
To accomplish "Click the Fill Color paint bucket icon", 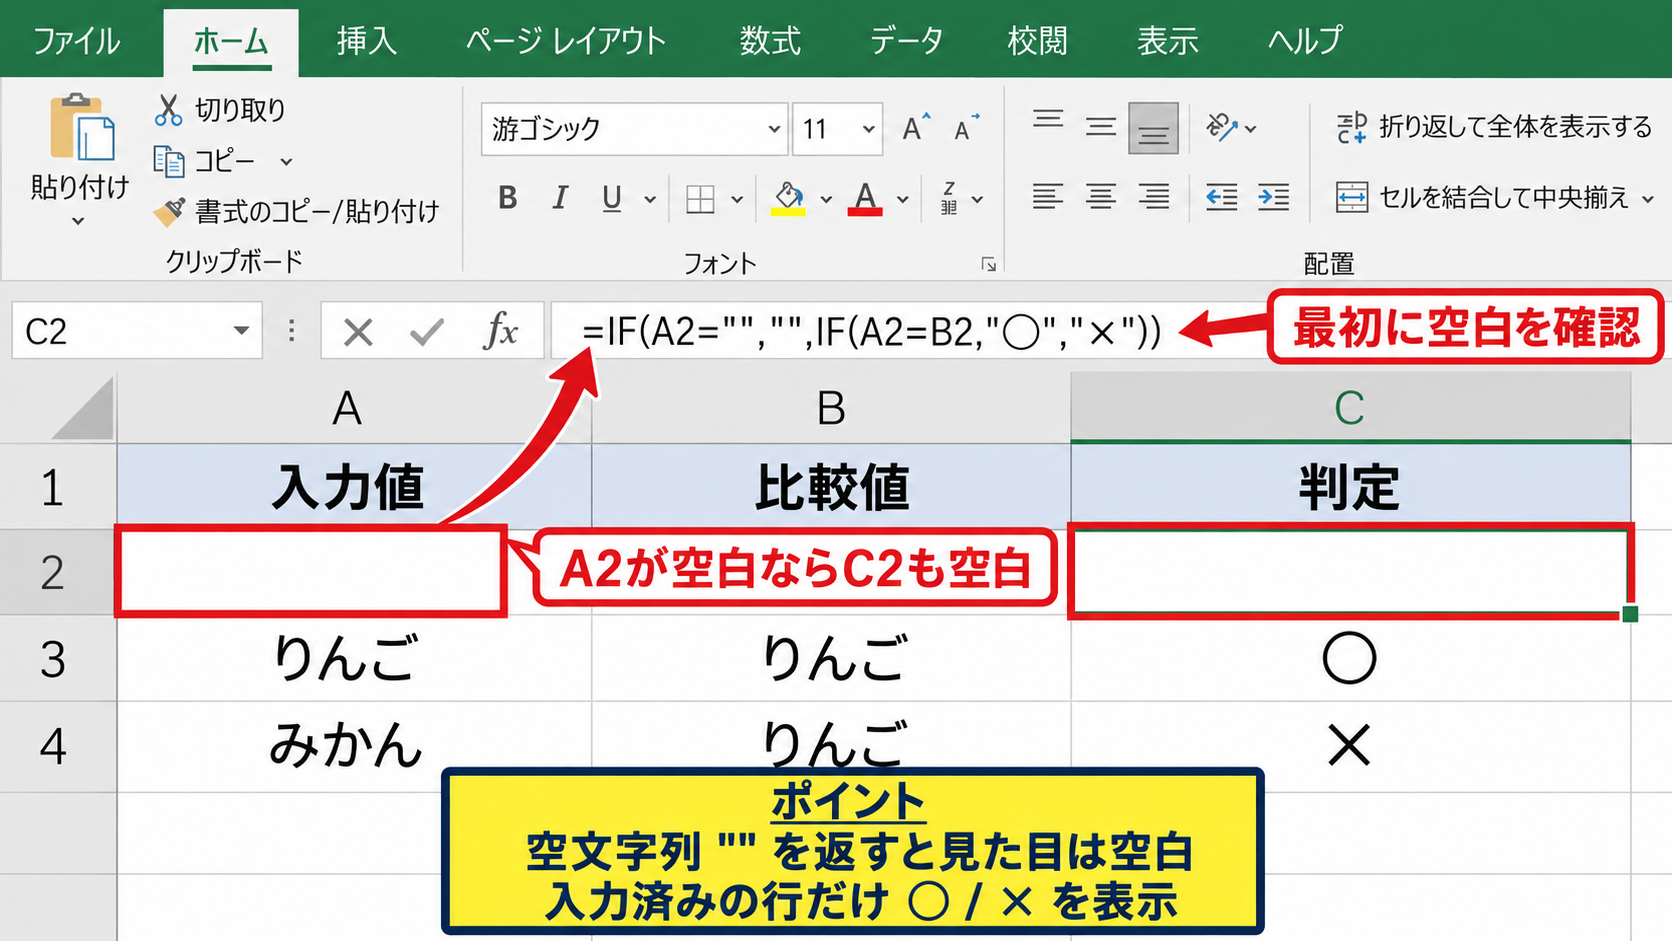I will coord(788,199).
